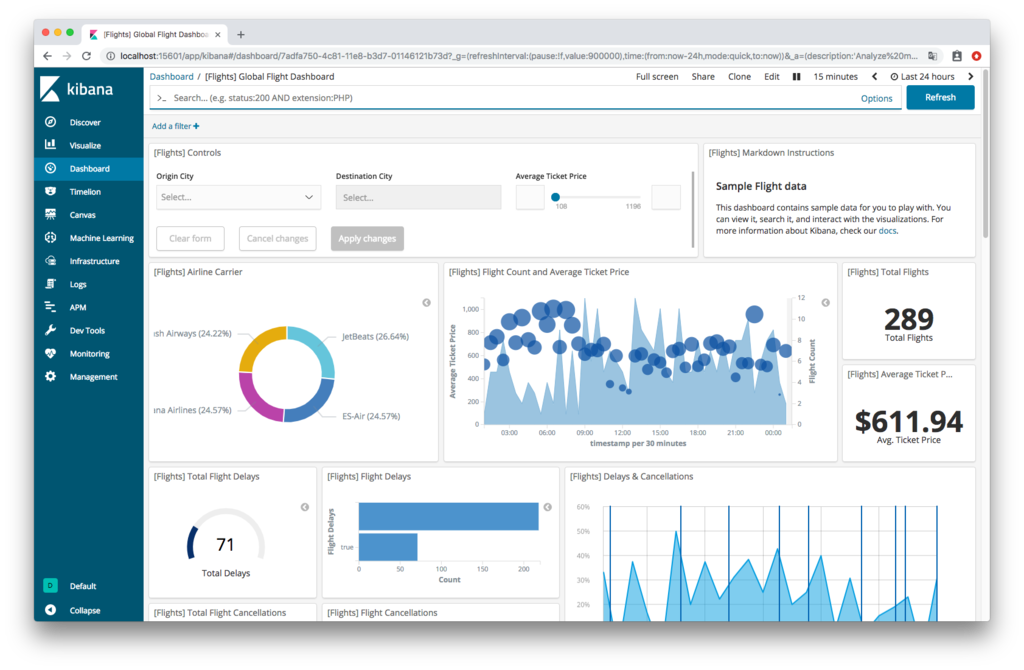This screenshot has width=1024, height=670.
Task: Open the docs link in Markdown panel
Action: point(887,231)
